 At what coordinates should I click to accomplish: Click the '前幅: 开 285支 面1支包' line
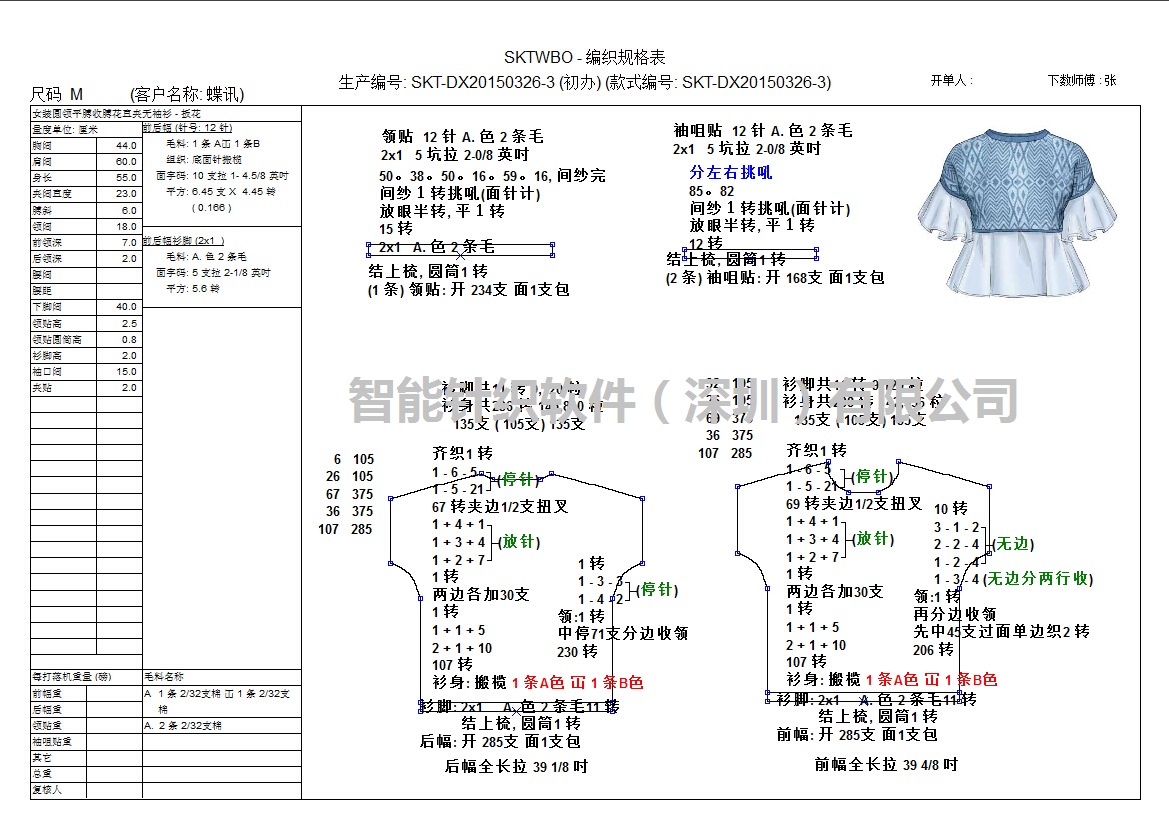click(857, 735)
